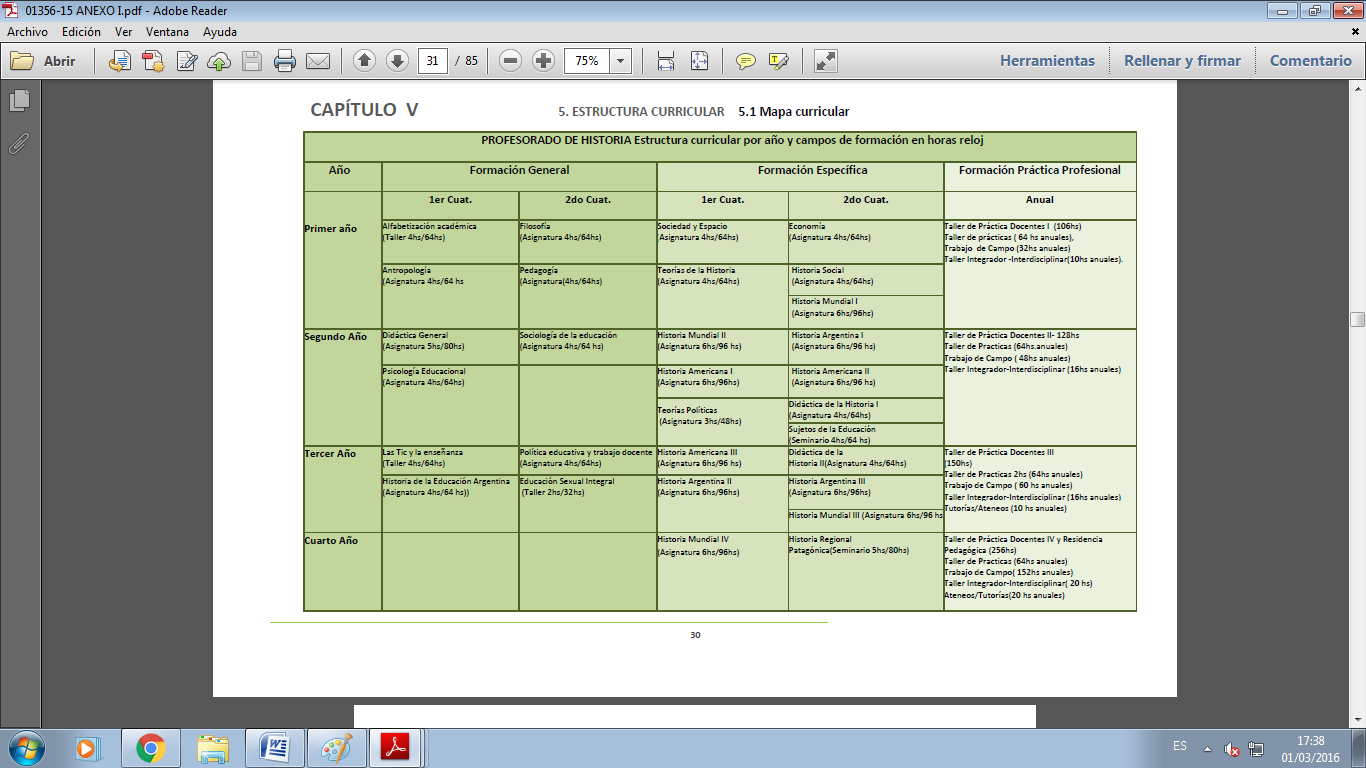Click the 'Primer año' row label
1366x768 pixels.
(x=330, y=229)
